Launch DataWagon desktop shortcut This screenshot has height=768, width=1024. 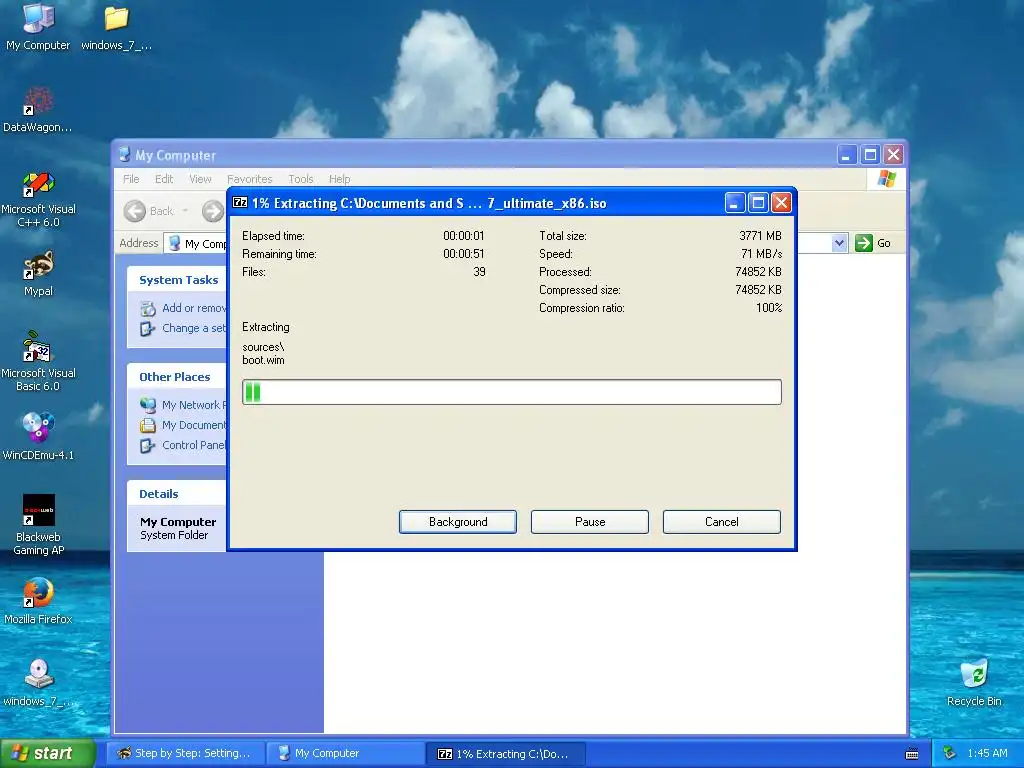38,109
